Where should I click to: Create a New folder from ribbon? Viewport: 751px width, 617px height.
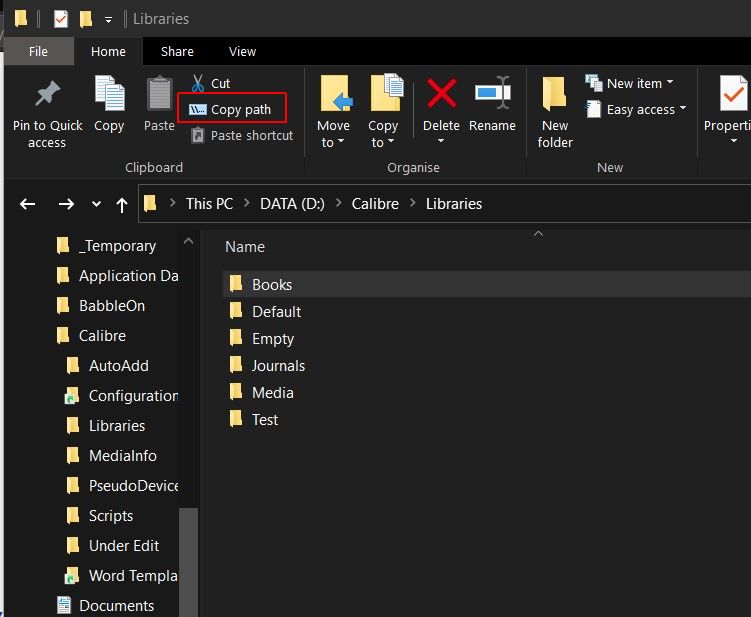555,112
